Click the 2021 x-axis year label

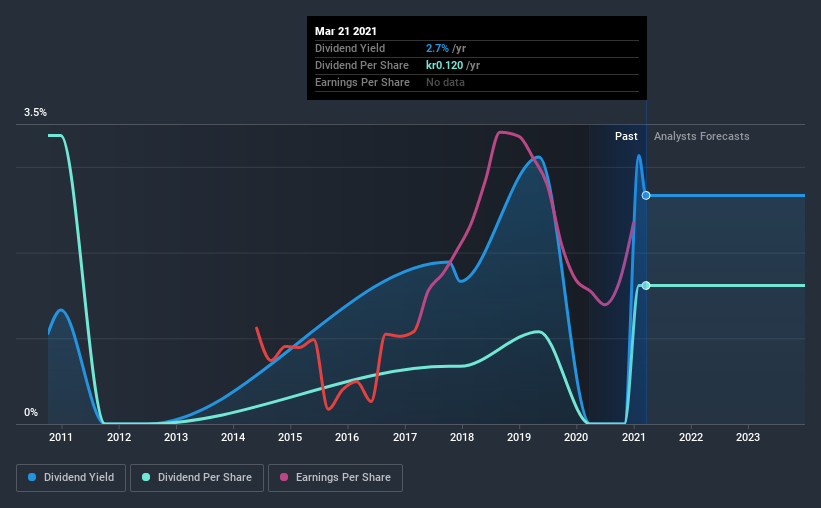click(x=634, y=437)
